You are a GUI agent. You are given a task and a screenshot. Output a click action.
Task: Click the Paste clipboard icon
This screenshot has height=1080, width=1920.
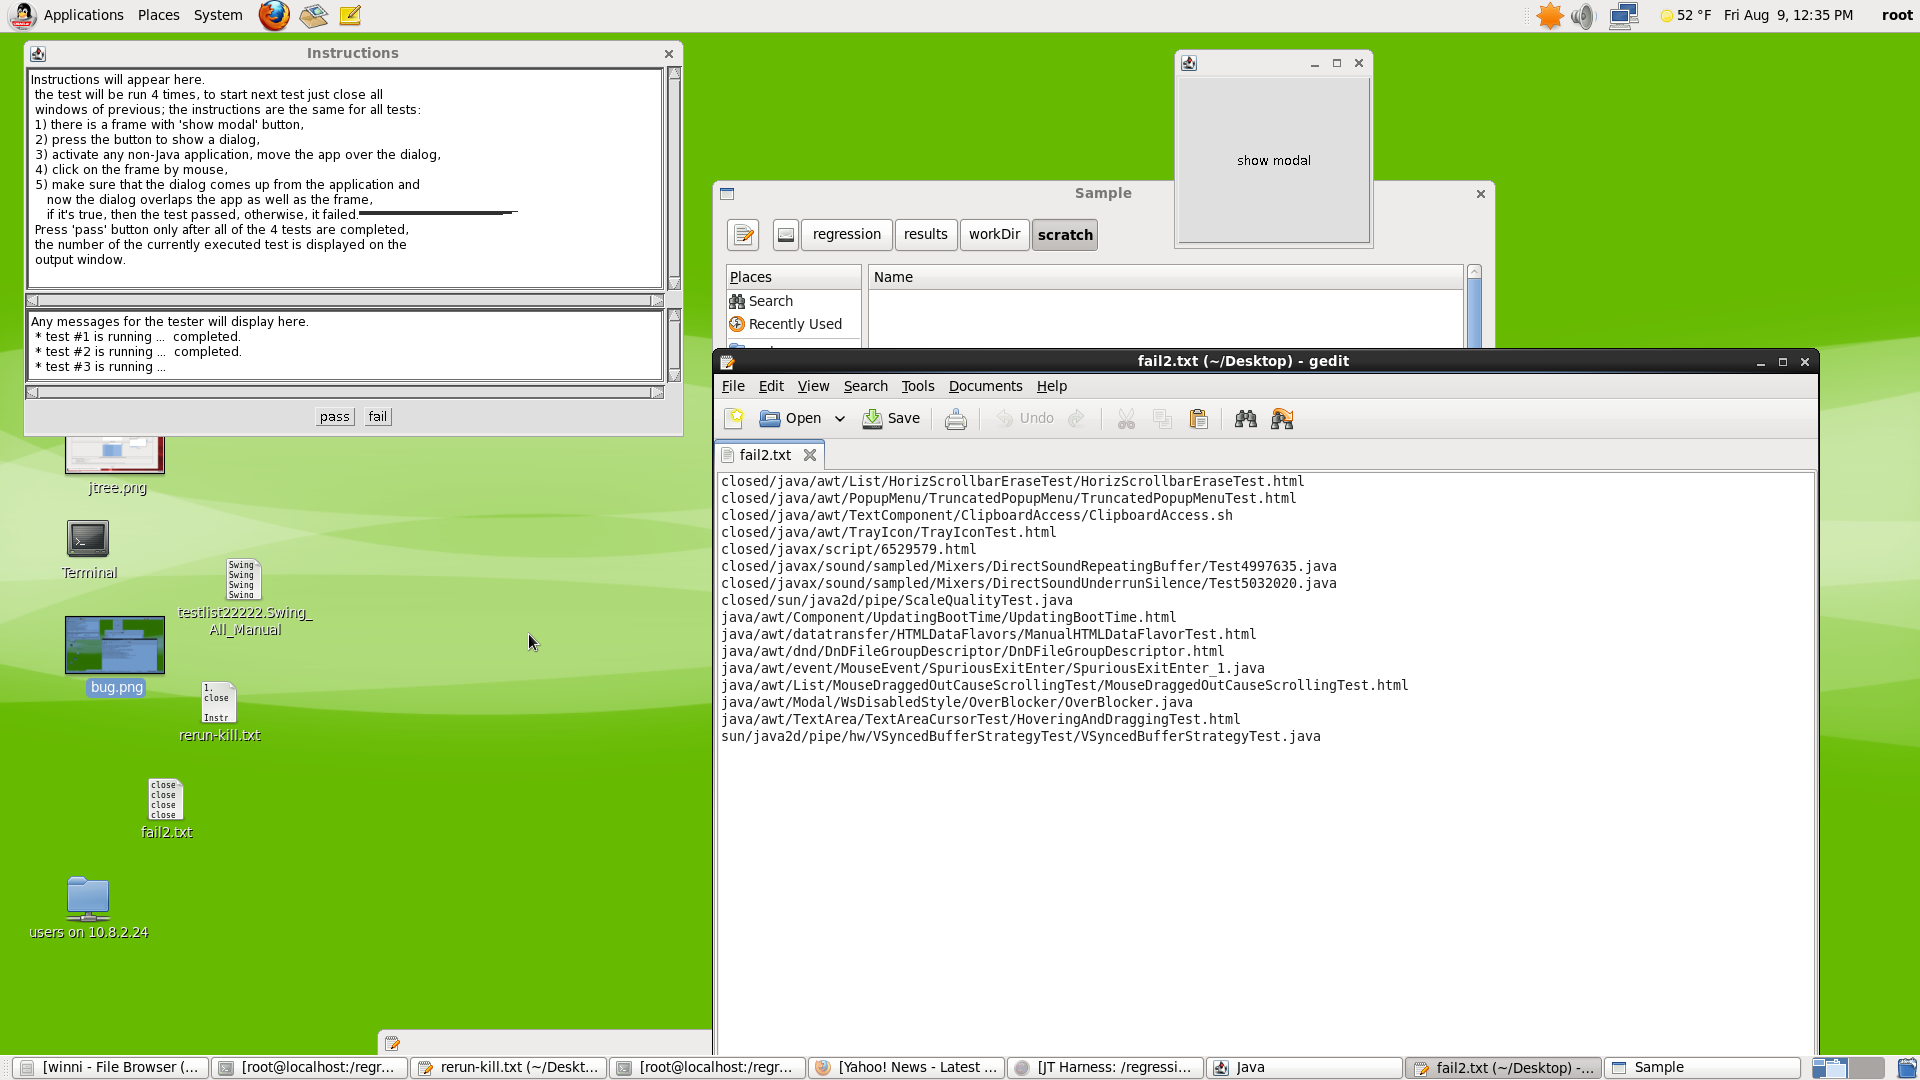(x=1198, y=419)
